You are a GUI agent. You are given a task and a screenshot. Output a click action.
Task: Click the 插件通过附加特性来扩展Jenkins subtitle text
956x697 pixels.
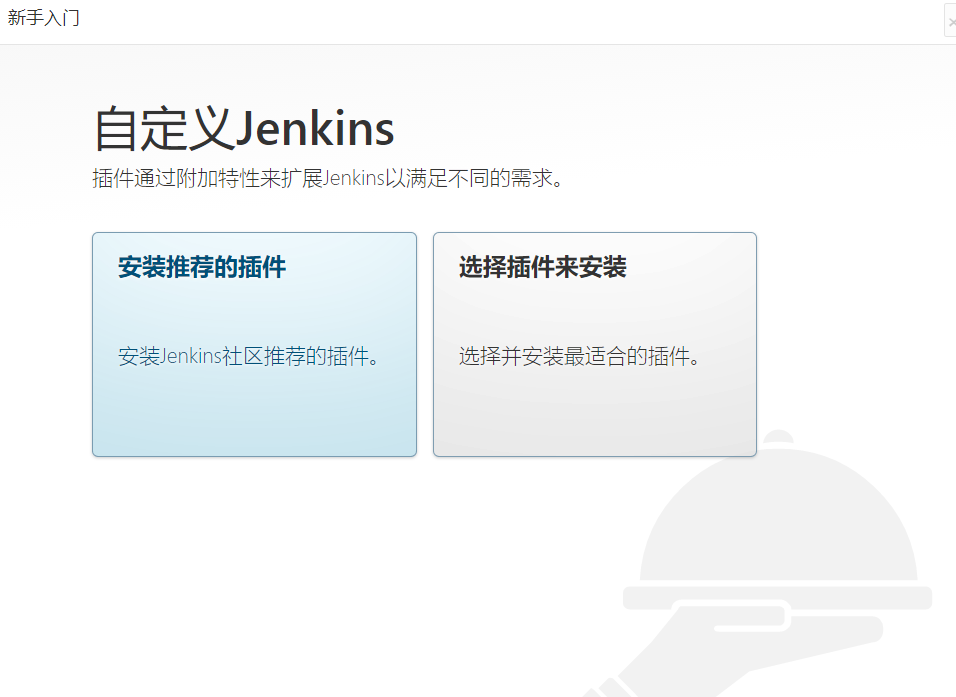pos(328,178)
